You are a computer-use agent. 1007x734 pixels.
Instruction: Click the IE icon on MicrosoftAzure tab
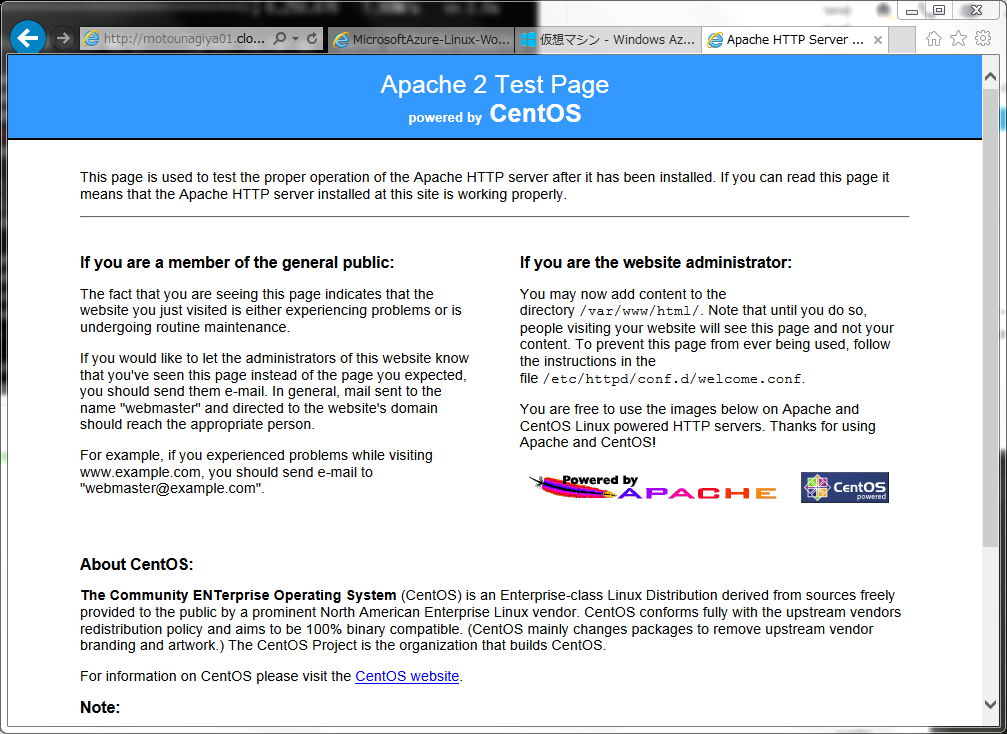pyautogui.click(x=341, y=40)
